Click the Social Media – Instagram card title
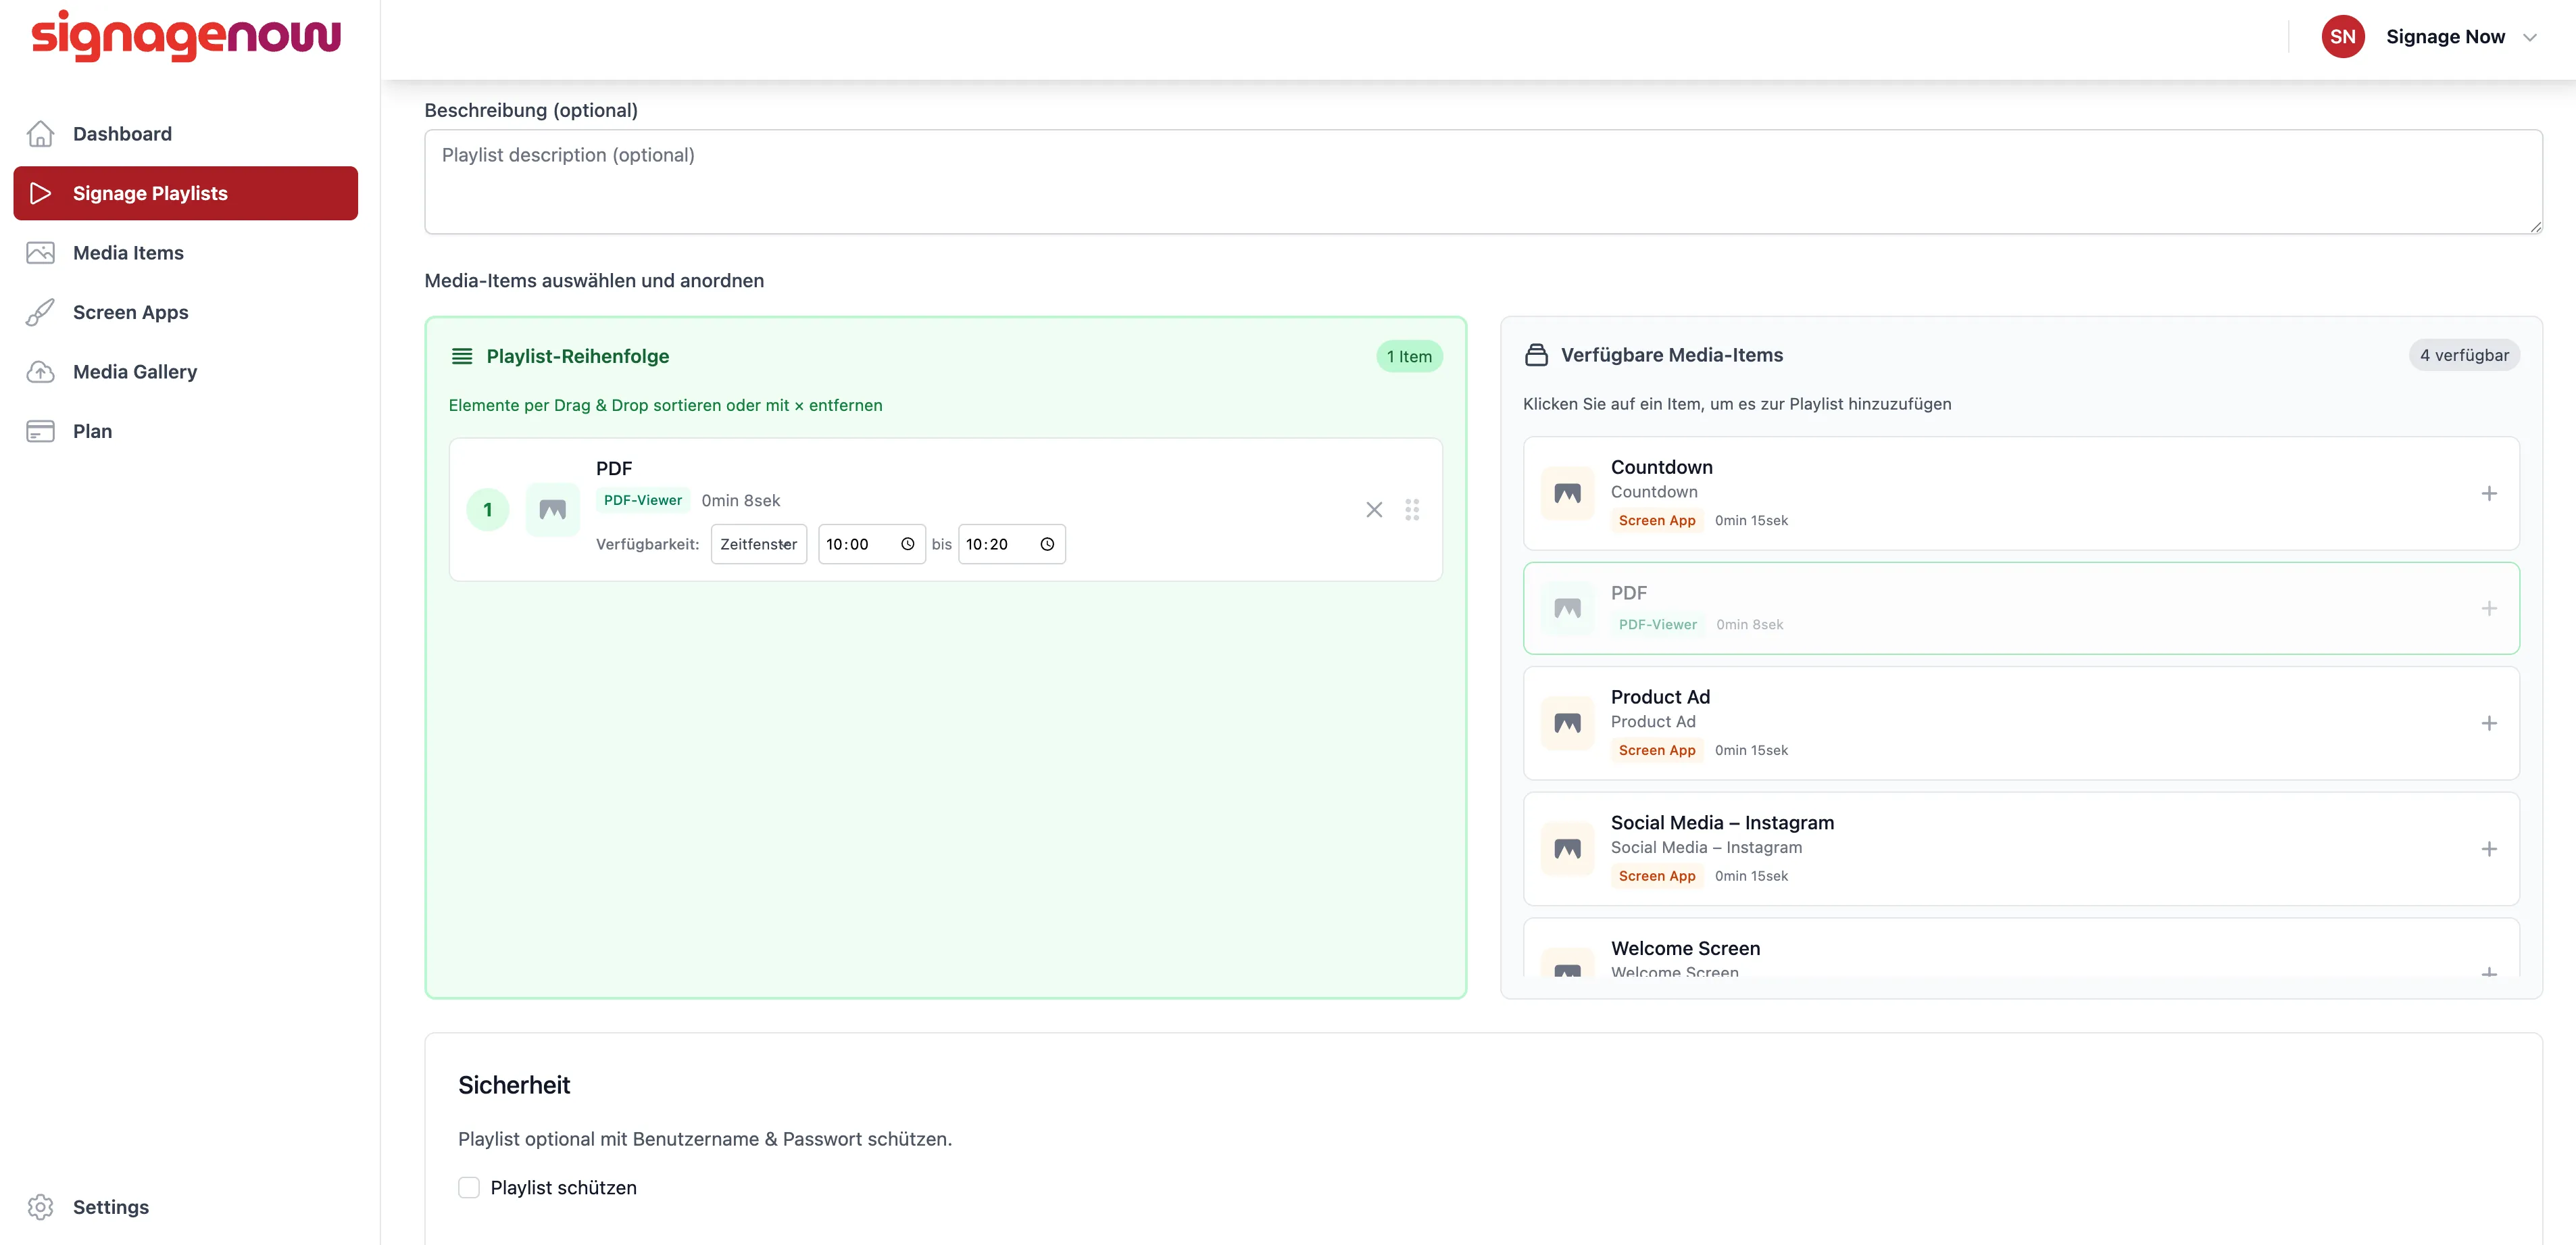2576x1245 pixels. pyautogui.click(x=1722, y=823)
